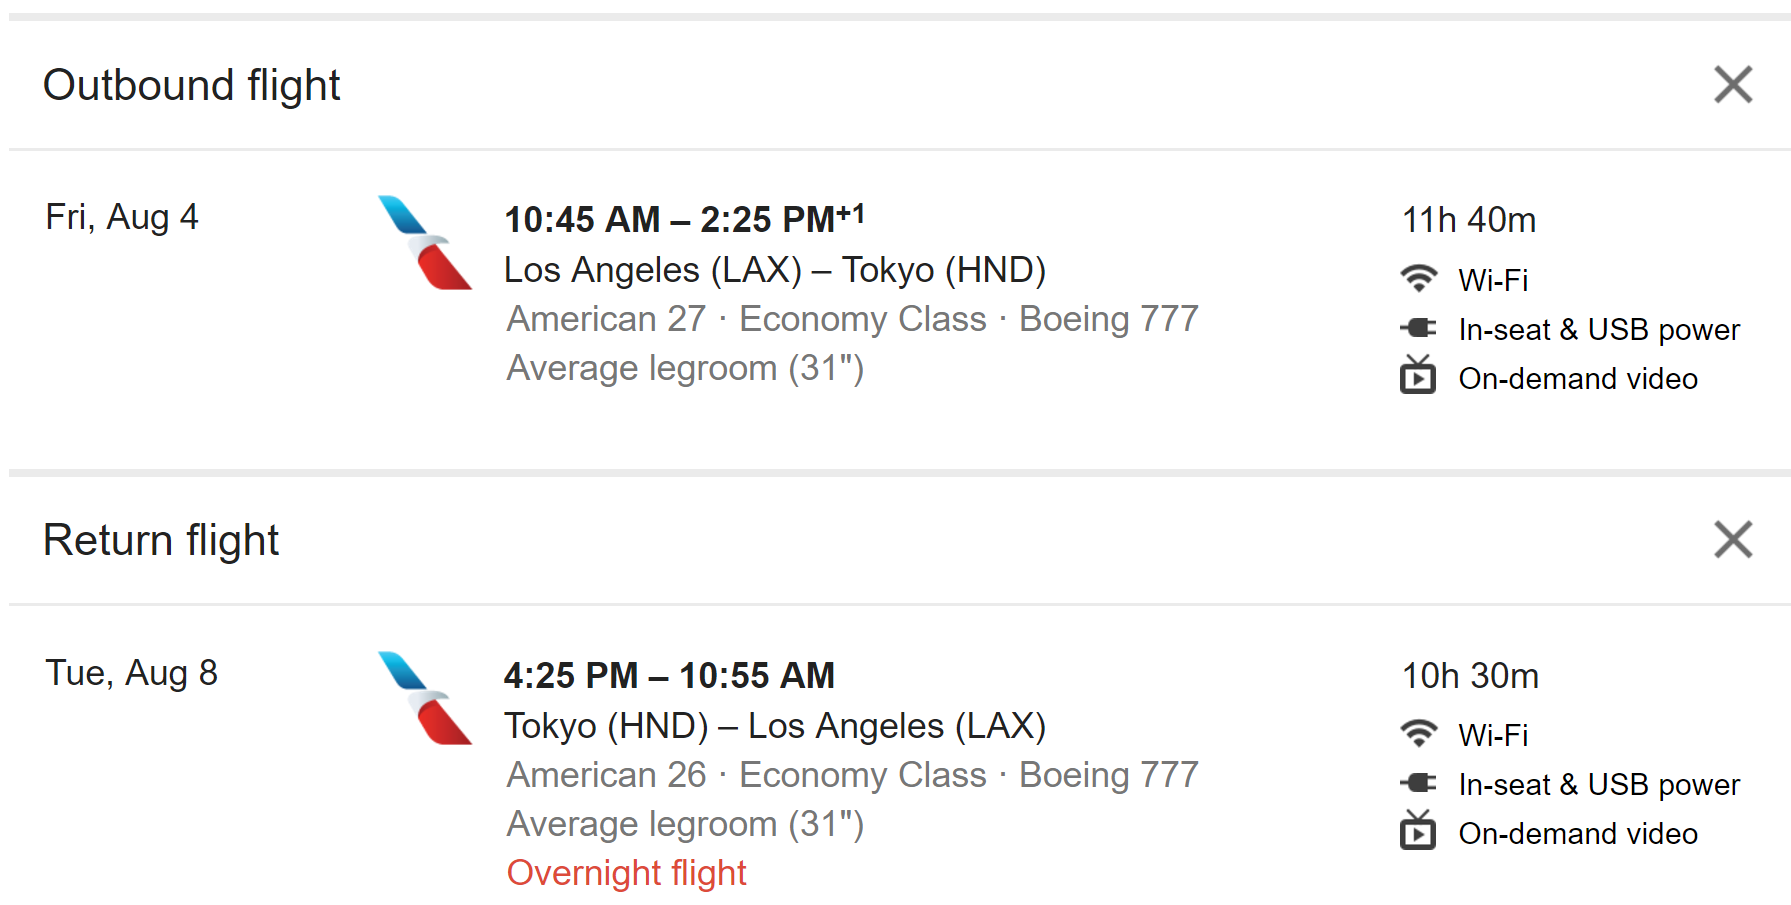
Task: Click the Tue, Aug 8 date label
Action: (131, 673)
